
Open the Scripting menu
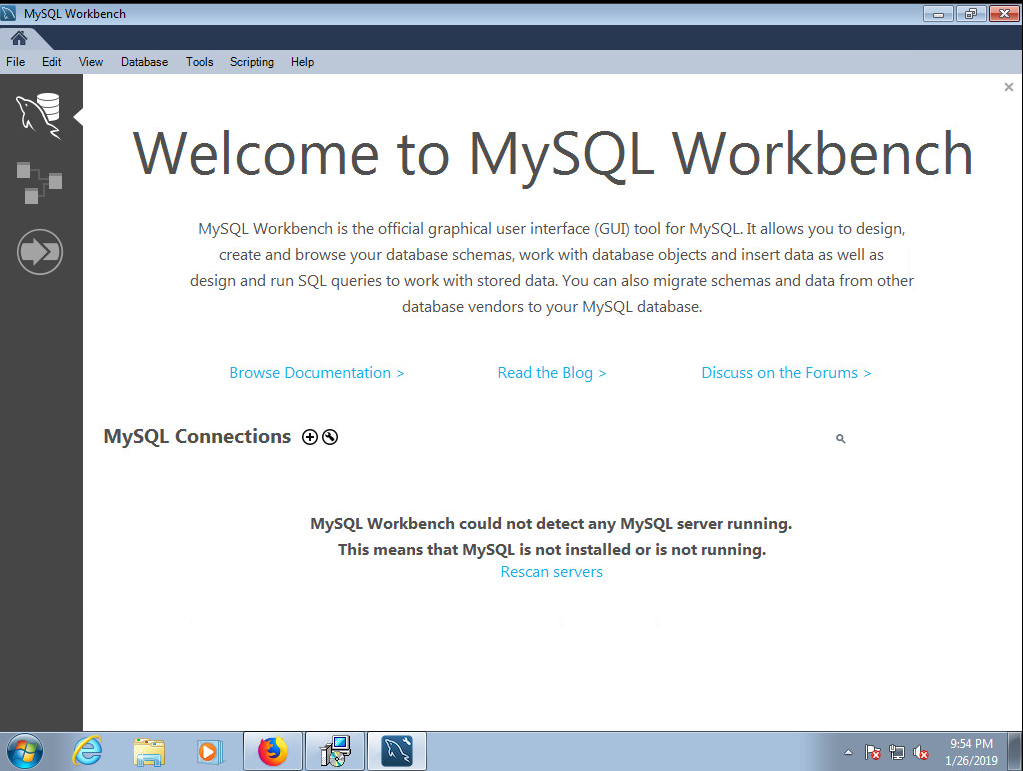pos(252,62)
